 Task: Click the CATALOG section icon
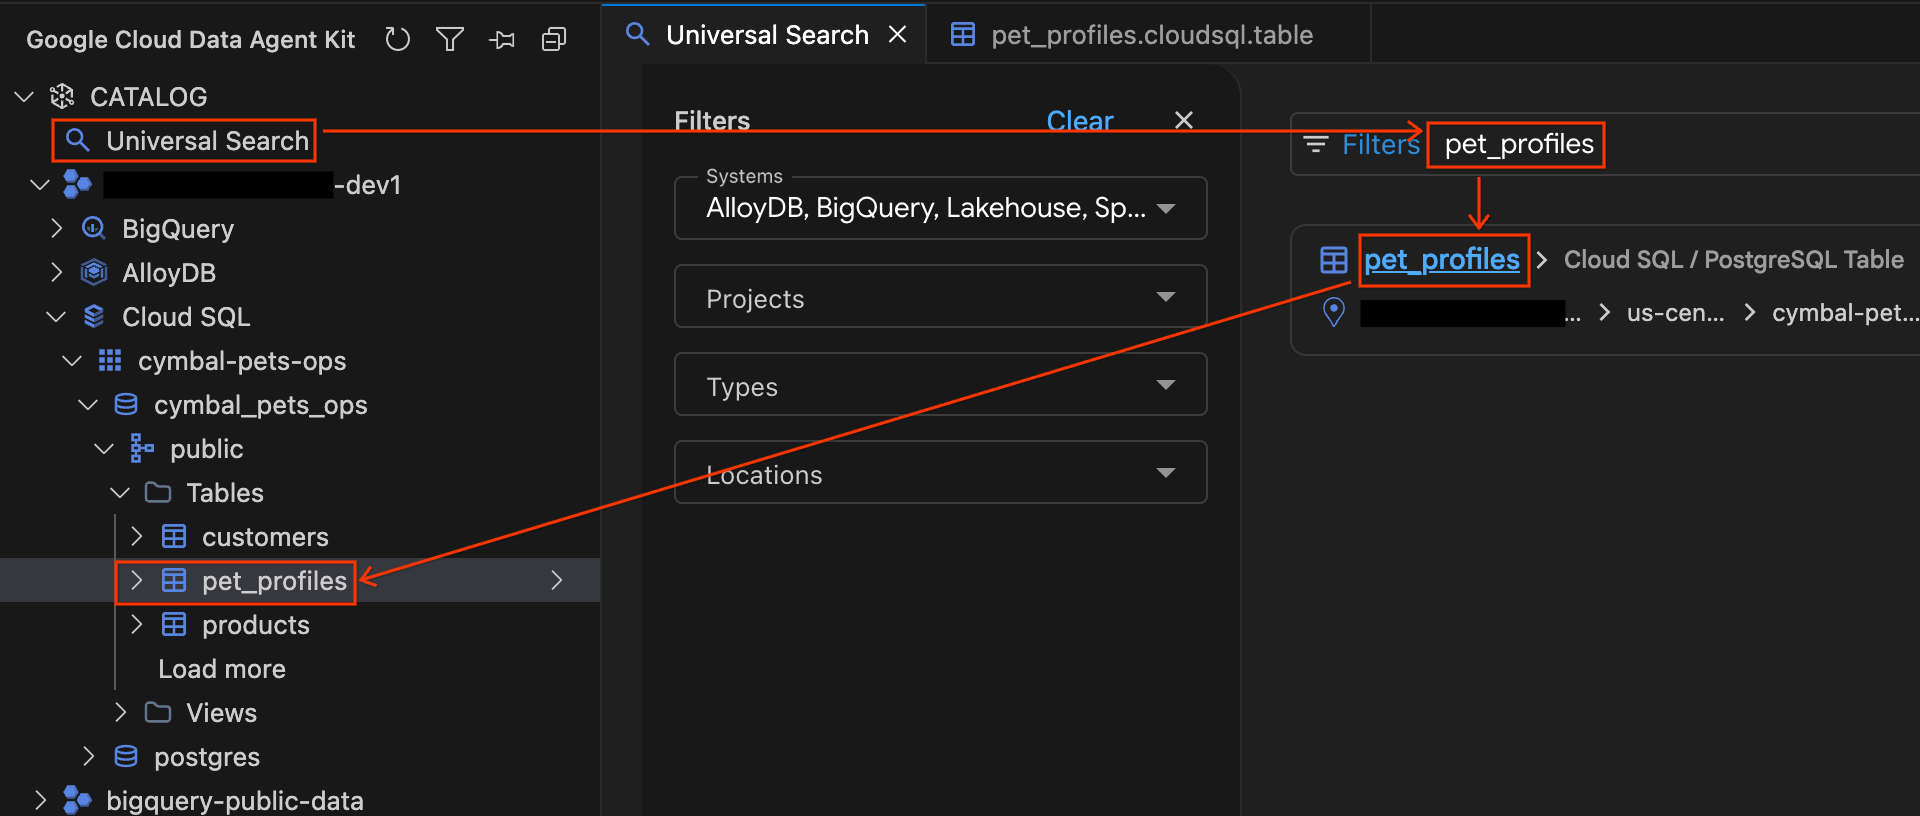click(x=63, y=96)
